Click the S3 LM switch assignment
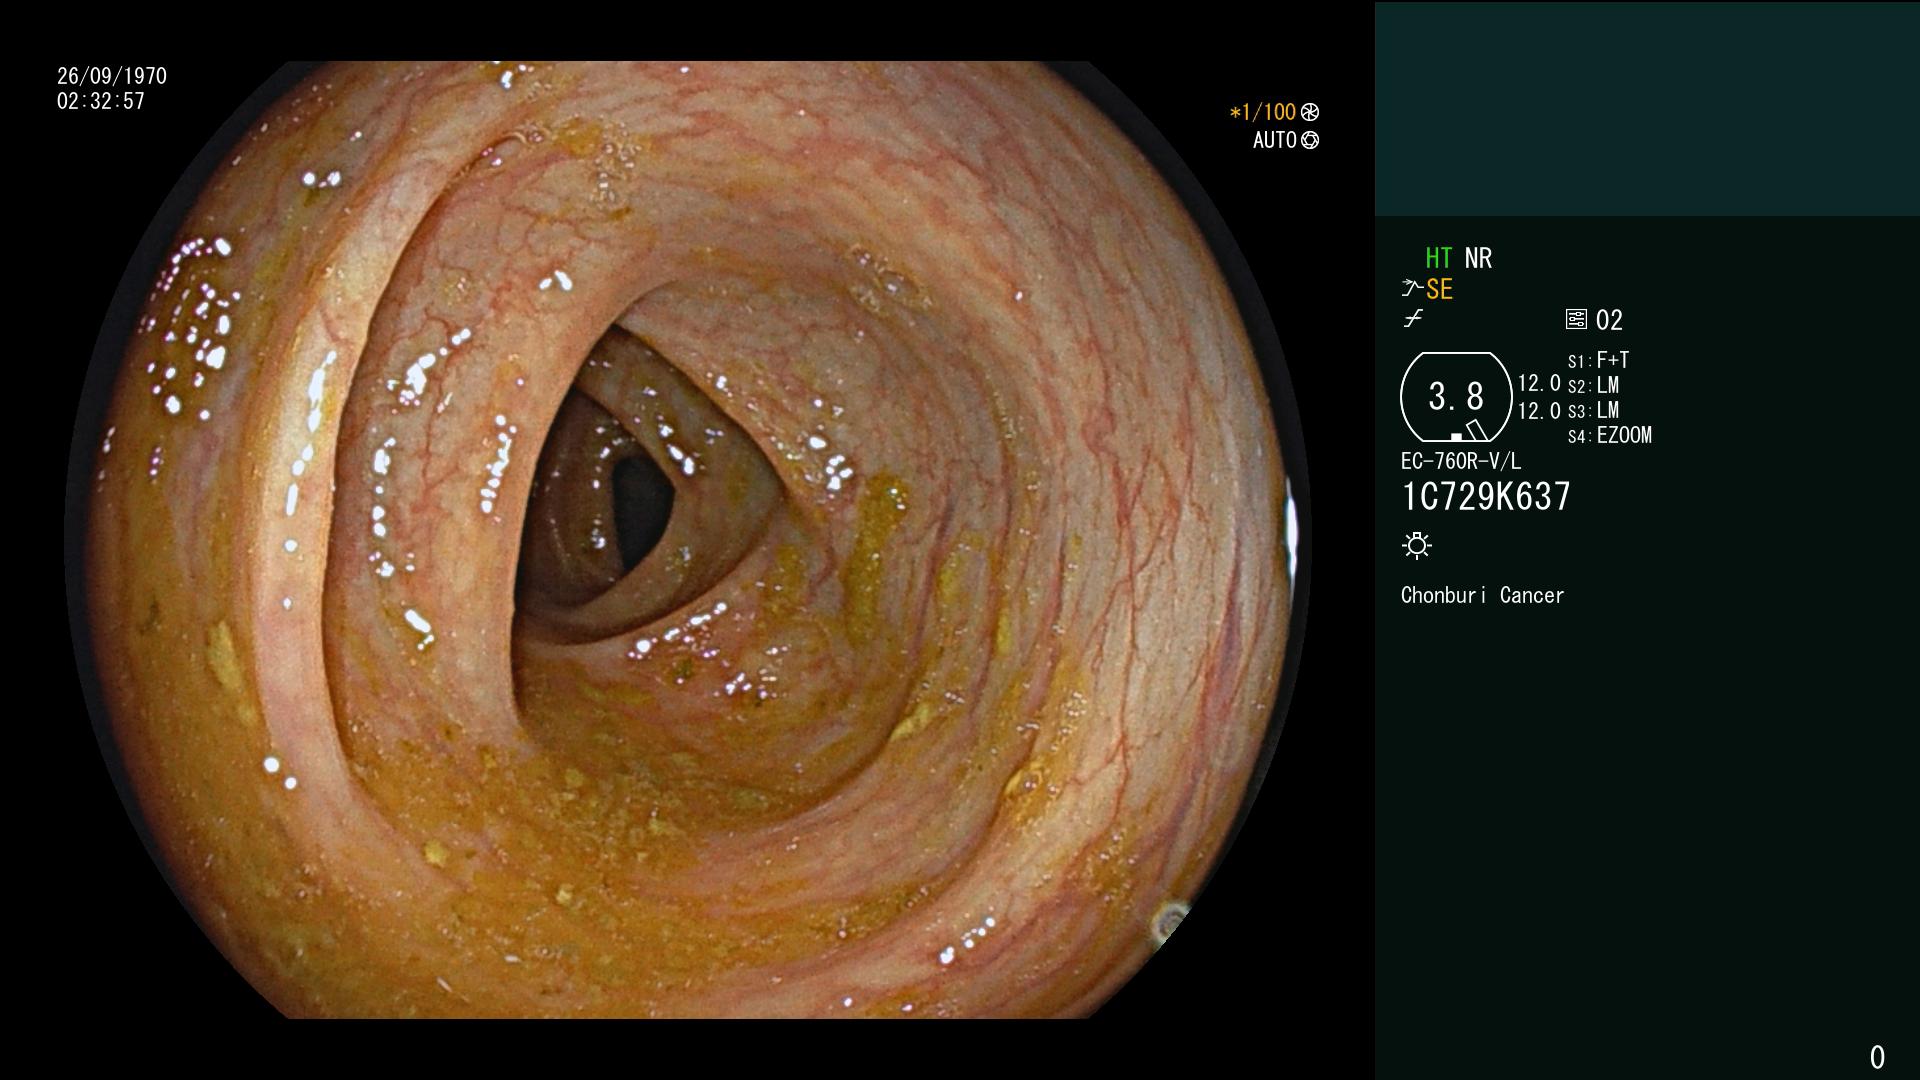This screenshot has width=1920, height=1080. (x=1593, y=410)
